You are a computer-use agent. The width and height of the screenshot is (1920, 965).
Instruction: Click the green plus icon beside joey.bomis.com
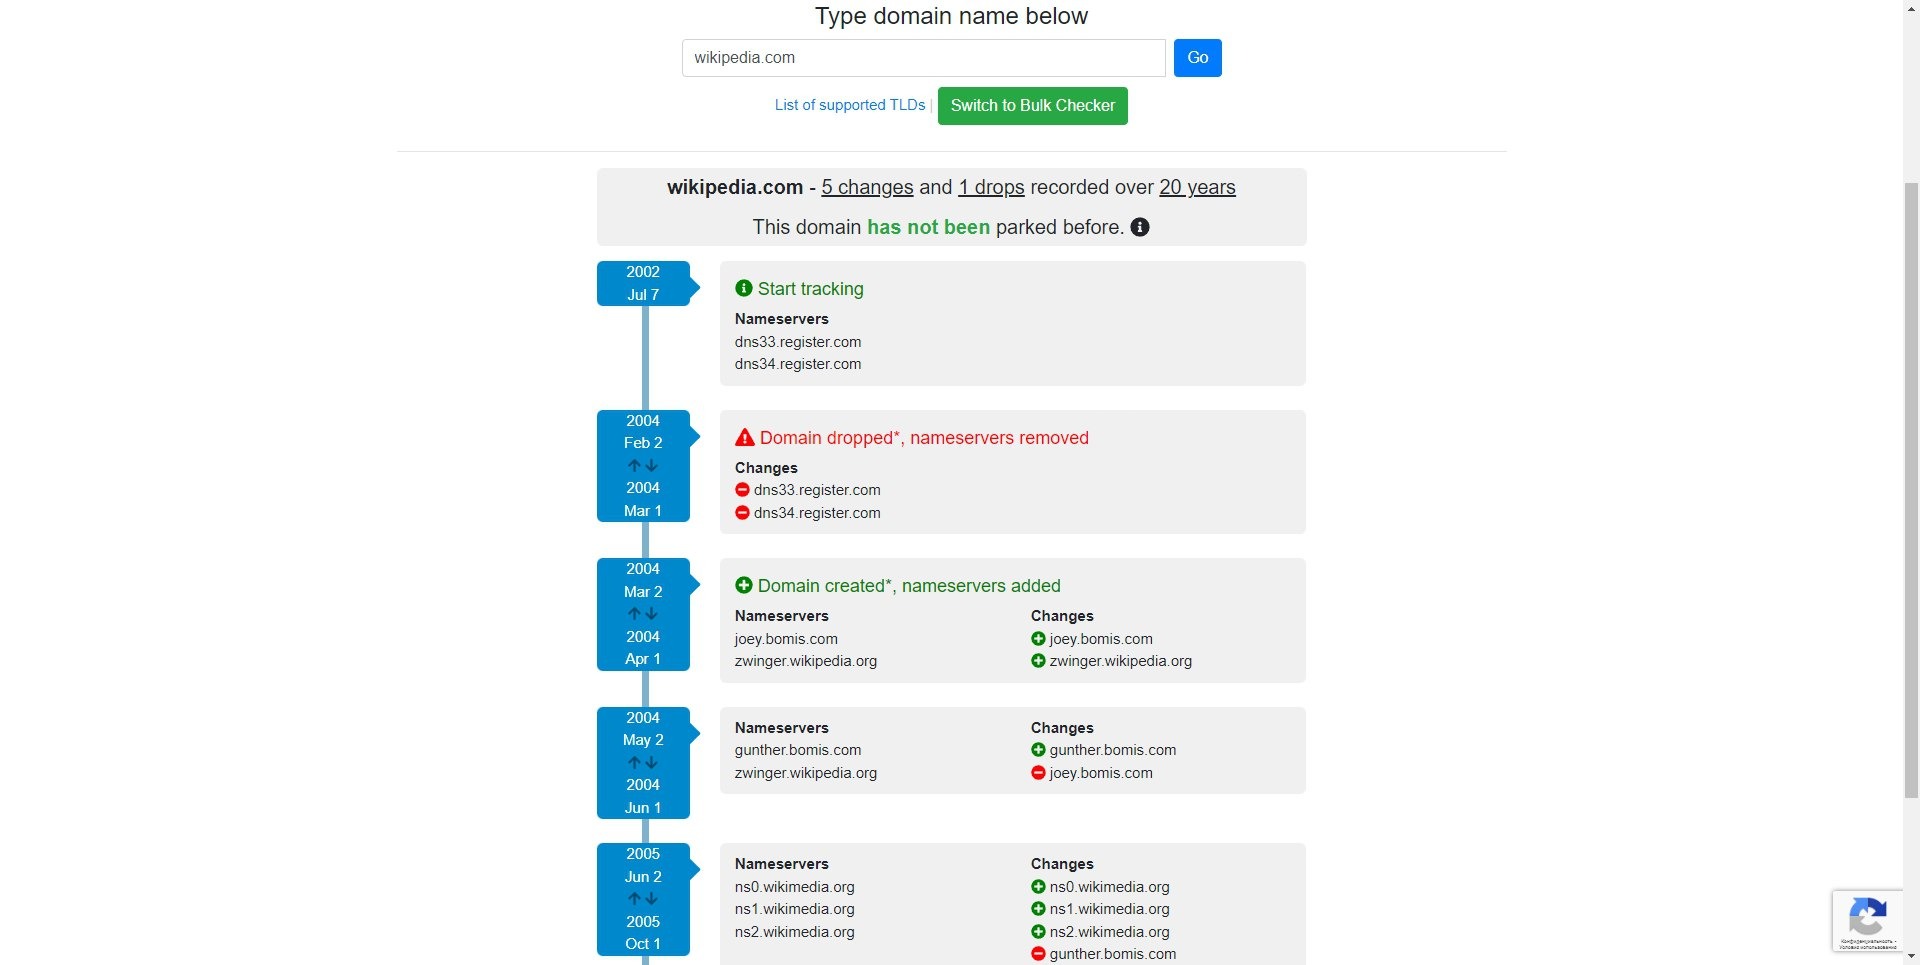[1038, 639]
